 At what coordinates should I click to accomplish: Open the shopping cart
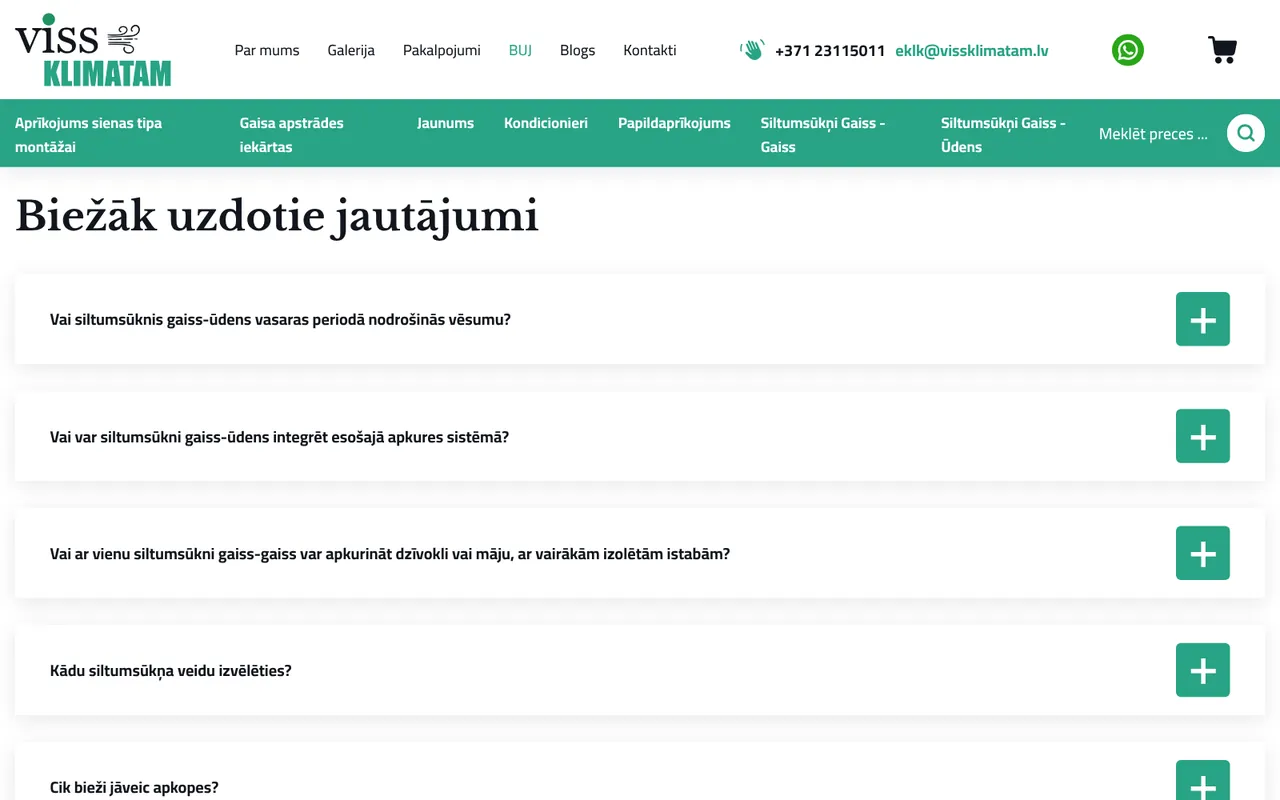click(x=1222, y=50)
